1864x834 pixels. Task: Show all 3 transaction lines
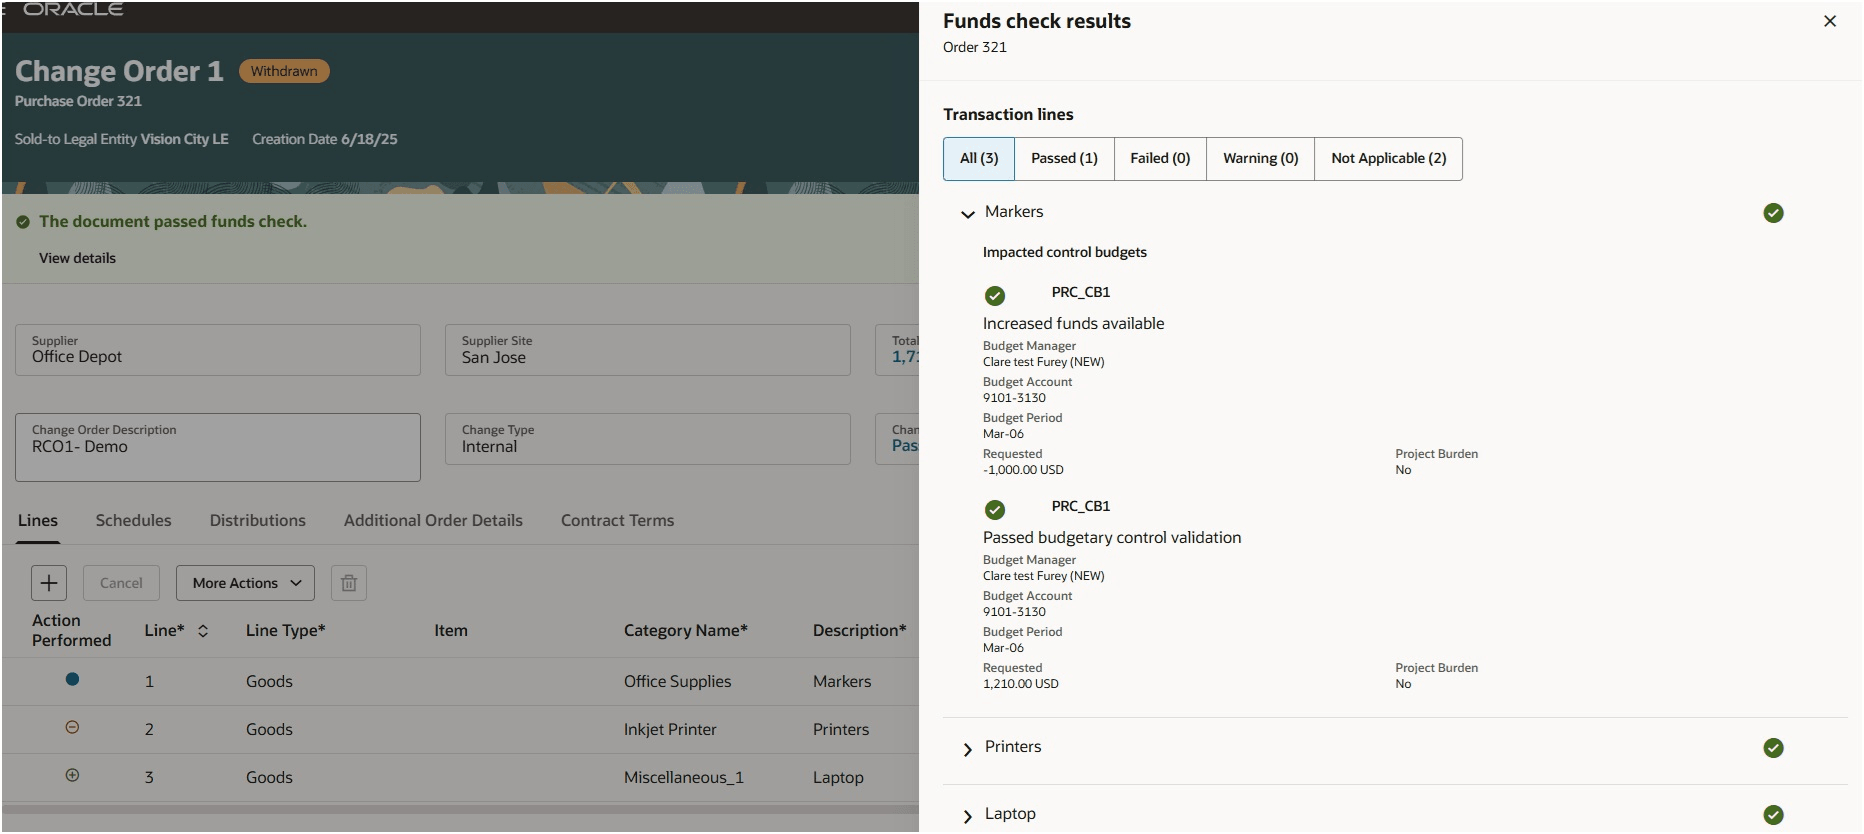tap(979, 159)
